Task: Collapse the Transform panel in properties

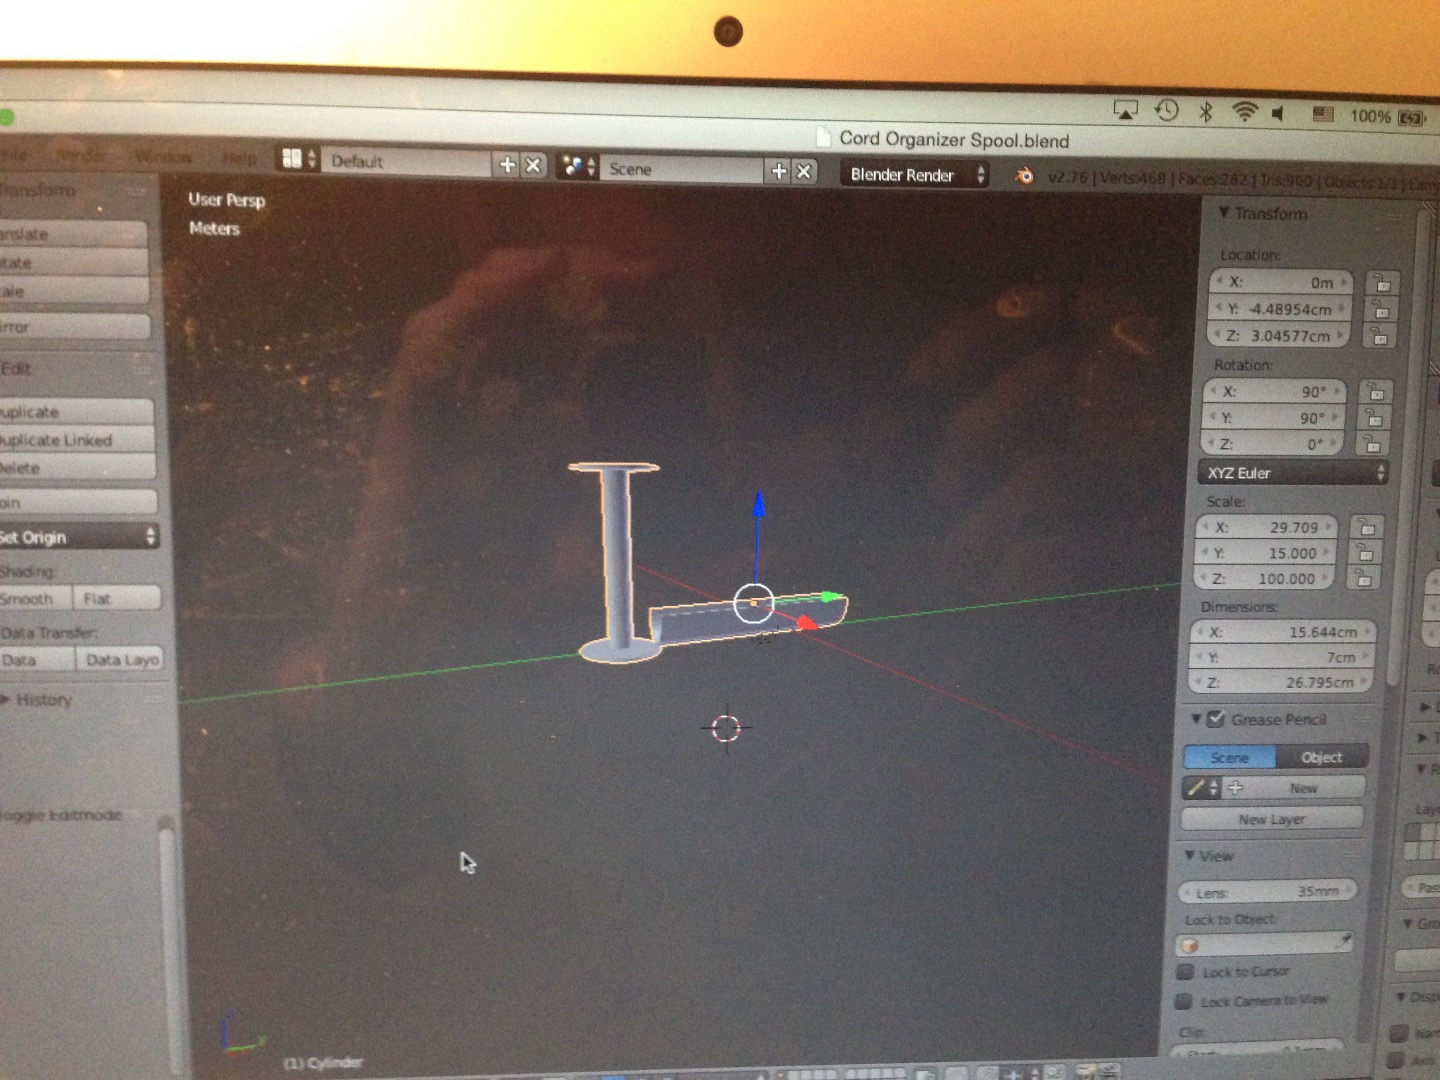Action: 1223,212
